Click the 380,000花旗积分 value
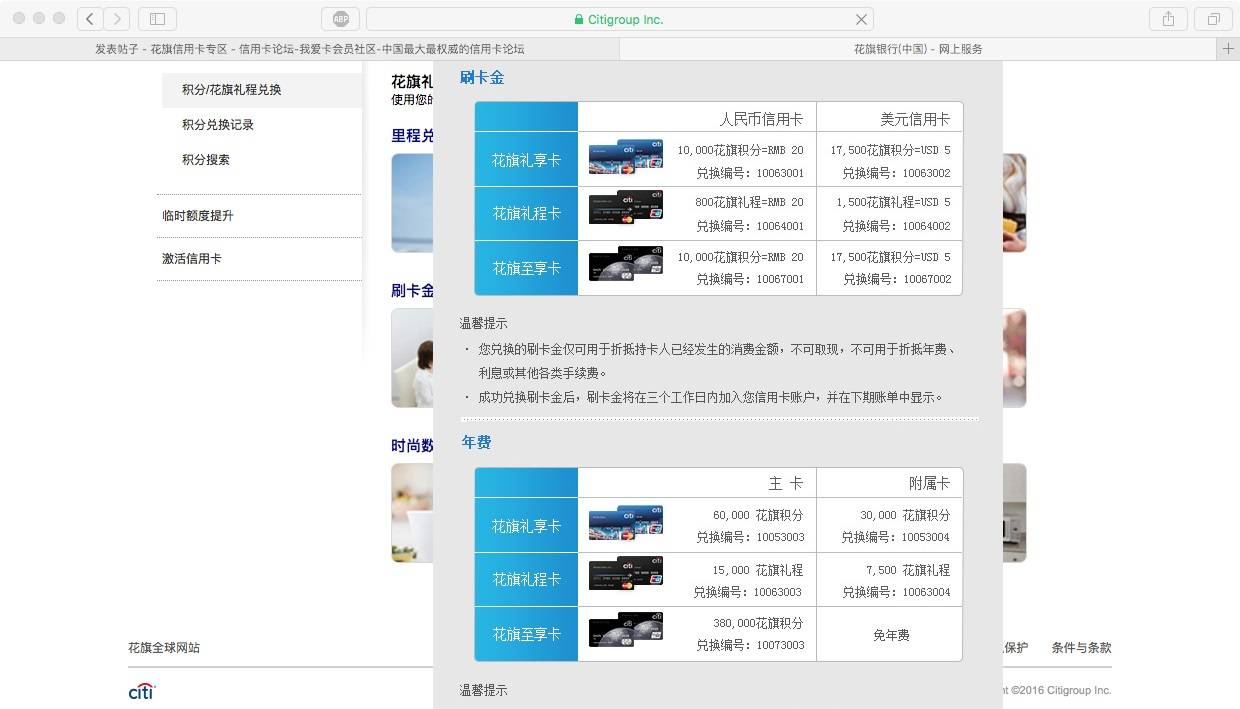The height and width of the screenshot is (709, 1240). point(758,623)
